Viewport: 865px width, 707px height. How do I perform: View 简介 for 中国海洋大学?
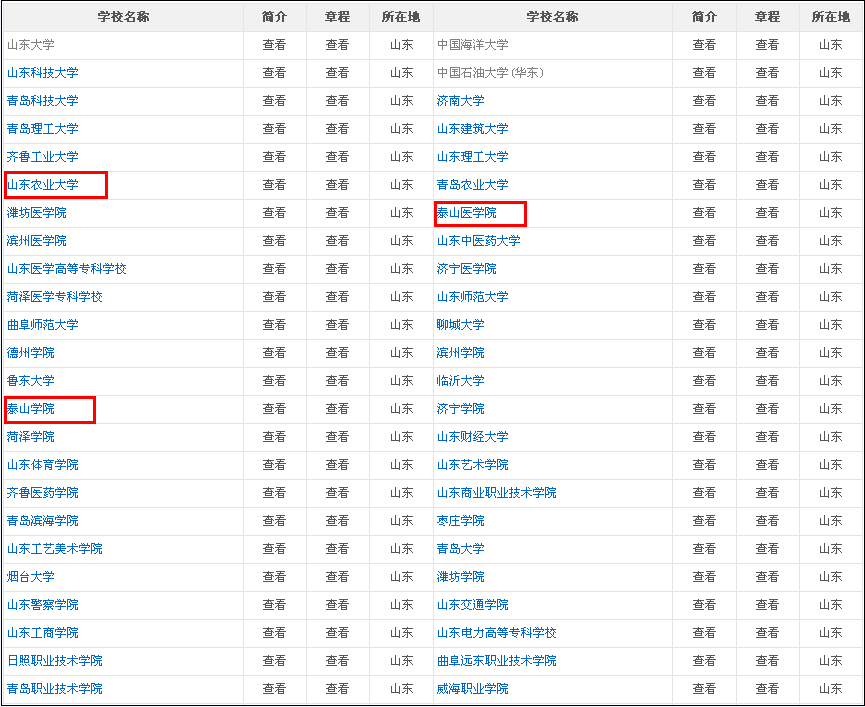[x=704, y=45]
